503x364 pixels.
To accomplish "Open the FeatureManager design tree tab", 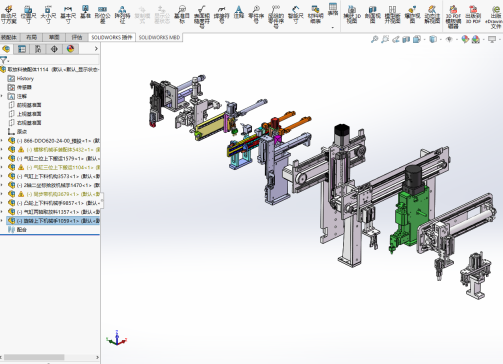I will click(x=6, y=49).
